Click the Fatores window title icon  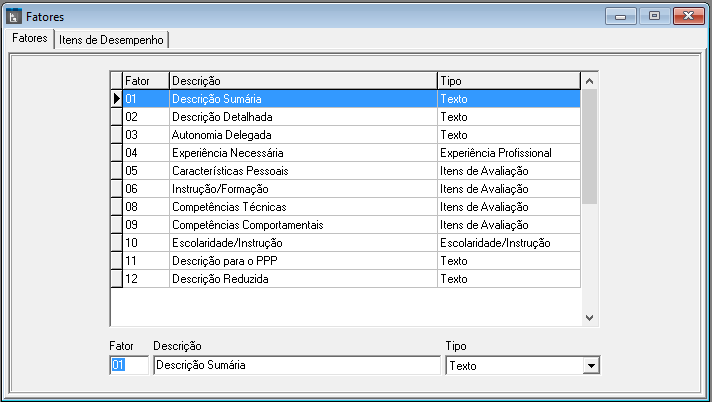coord(14,16)
